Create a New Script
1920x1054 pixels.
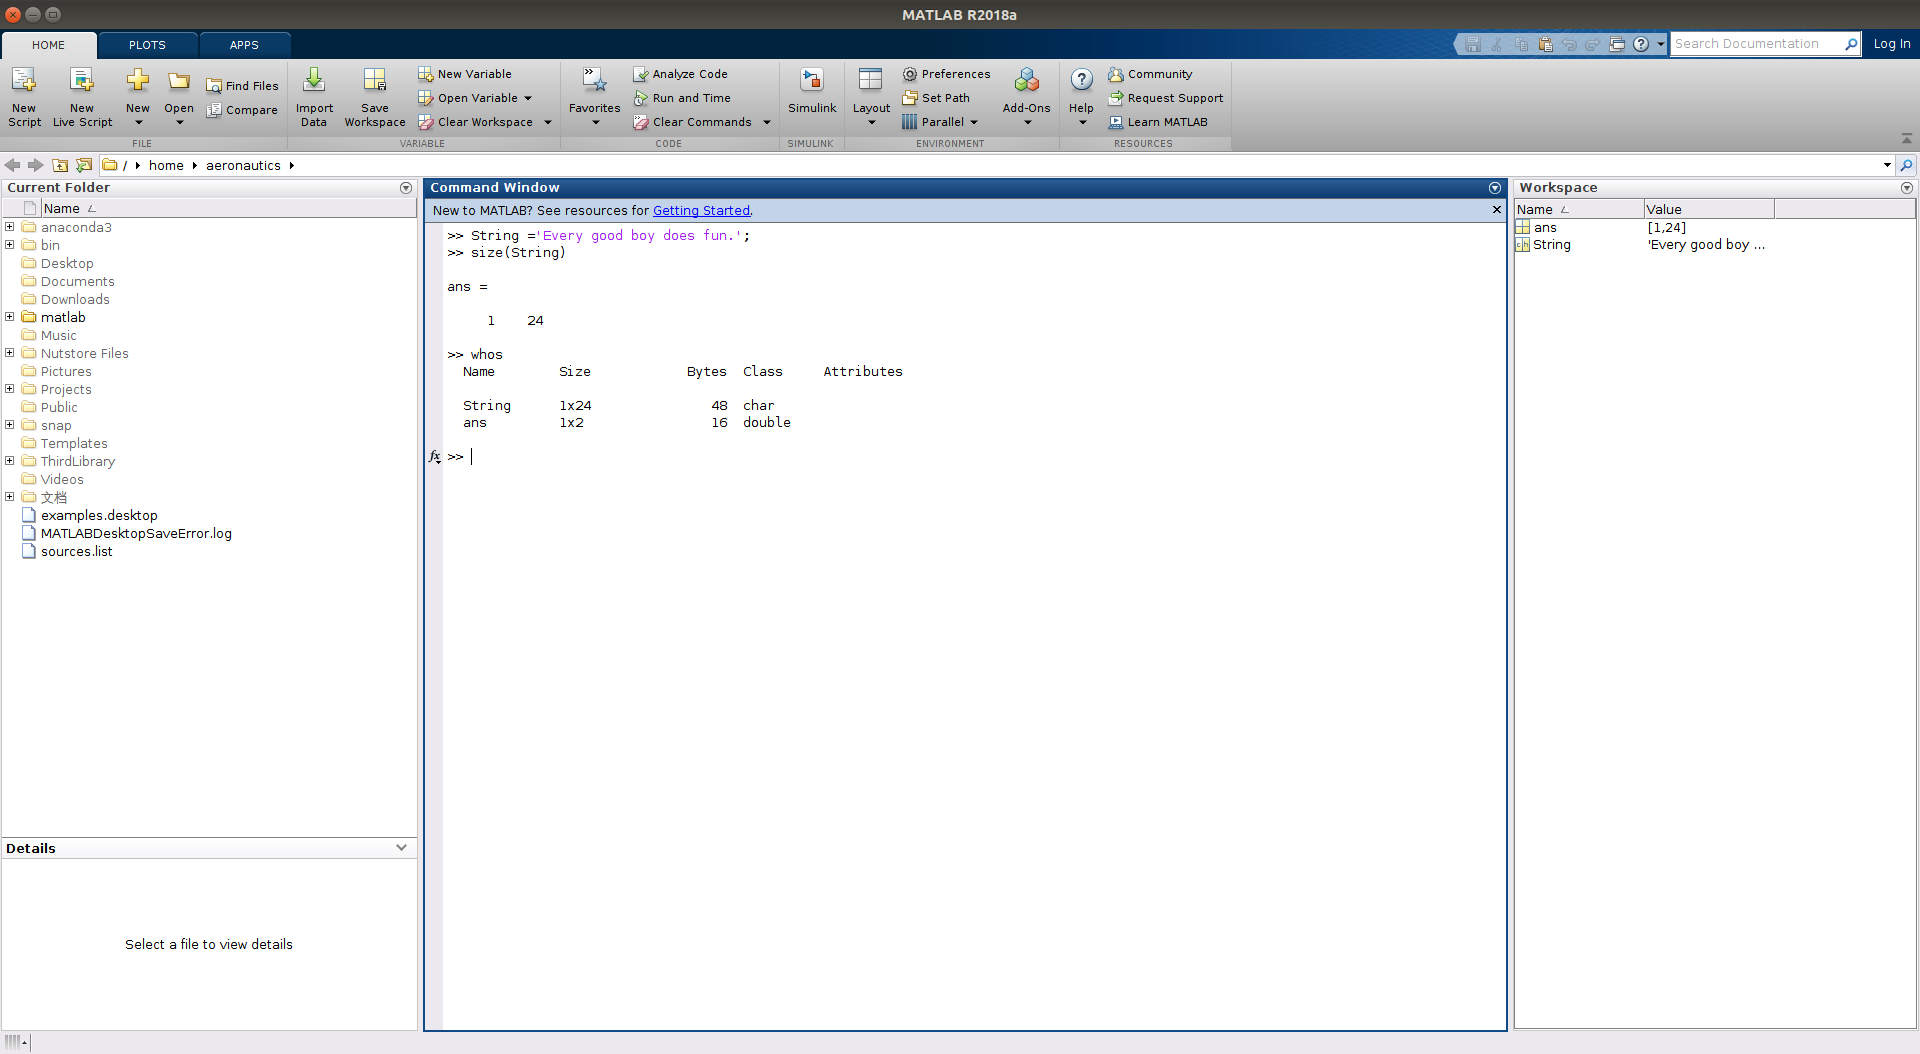pos(24,95)
